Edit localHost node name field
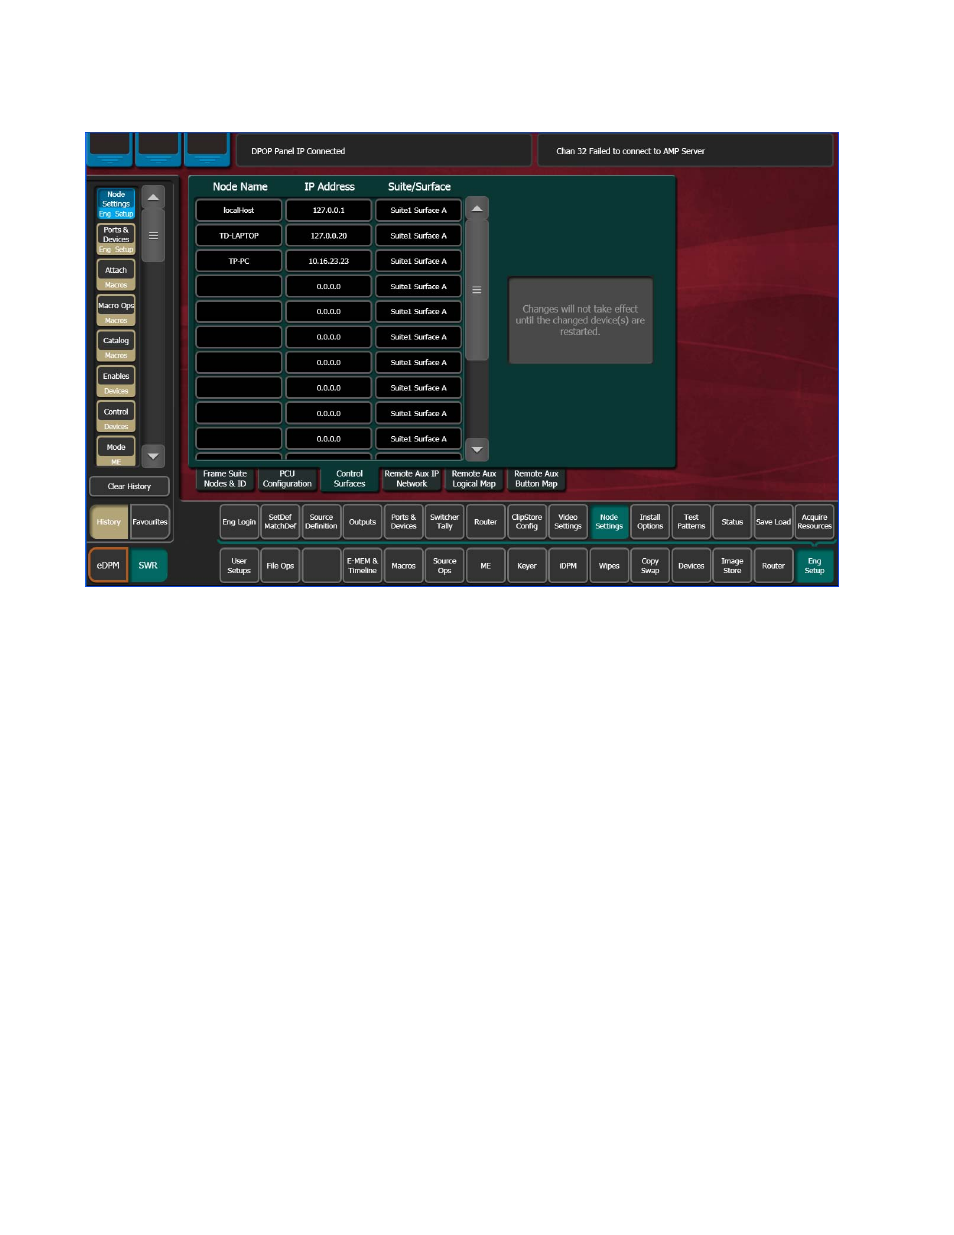The image size is (954, 1235). pyautogui.click(x=239, y=210)
